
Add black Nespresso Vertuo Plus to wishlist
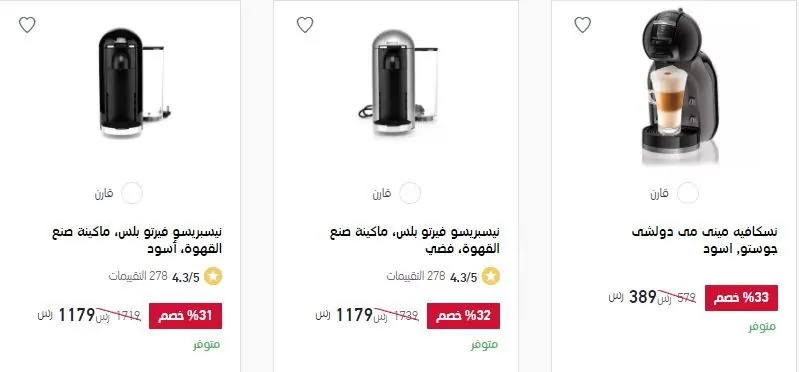coord(27,24)
